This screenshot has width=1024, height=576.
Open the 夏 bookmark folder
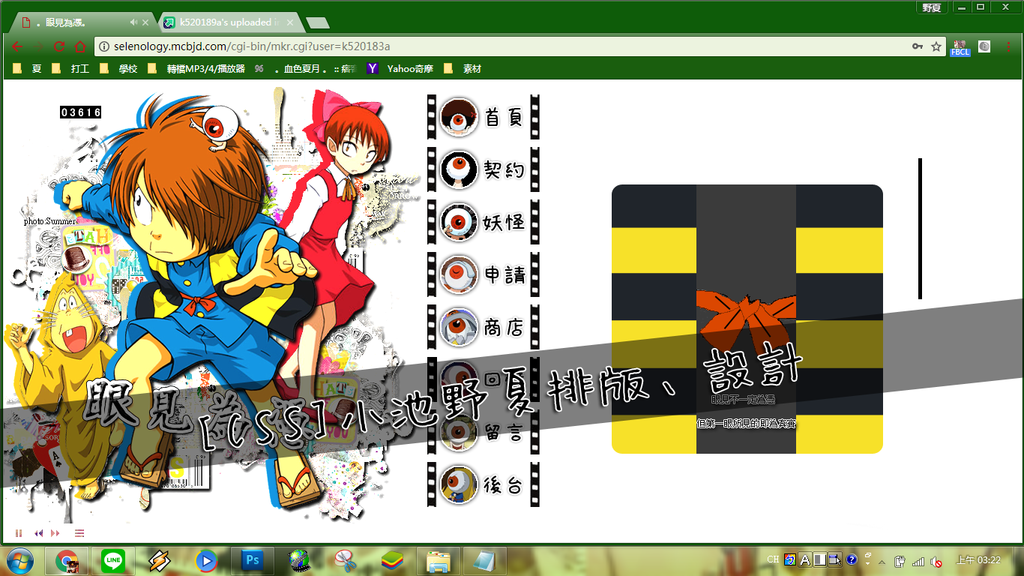tap(27, 69)
